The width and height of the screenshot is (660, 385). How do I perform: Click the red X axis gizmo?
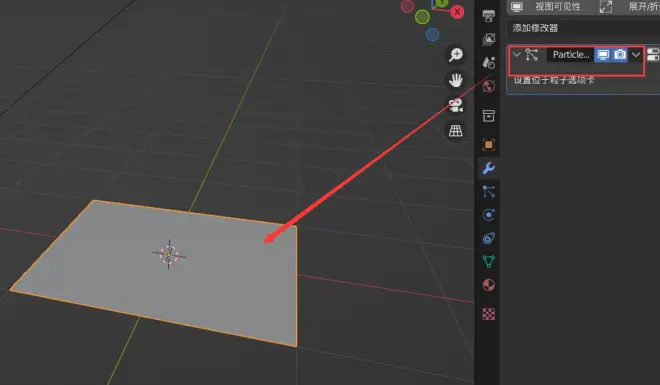[x=457, y=12]
